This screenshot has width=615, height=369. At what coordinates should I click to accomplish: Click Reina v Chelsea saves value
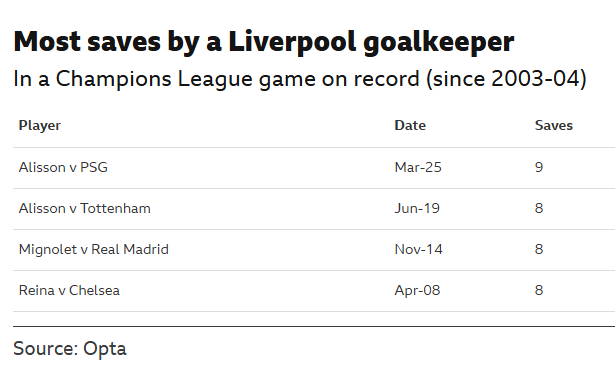539,291
